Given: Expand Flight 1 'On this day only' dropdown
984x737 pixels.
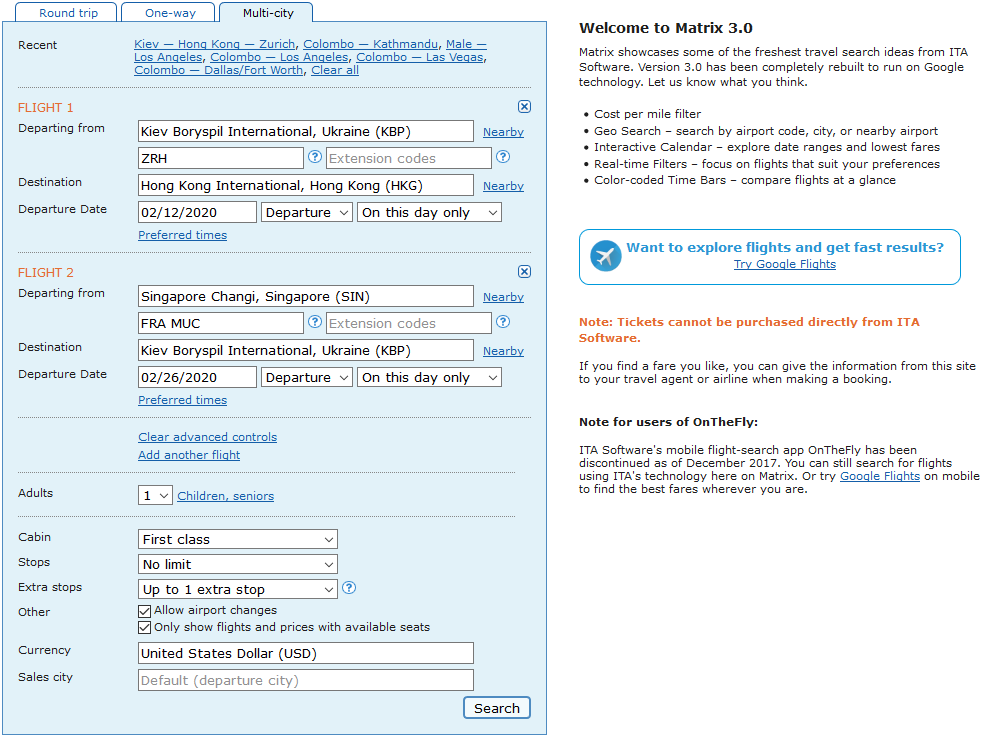Looking at the screenshot, I should click(x=429, y=212).
